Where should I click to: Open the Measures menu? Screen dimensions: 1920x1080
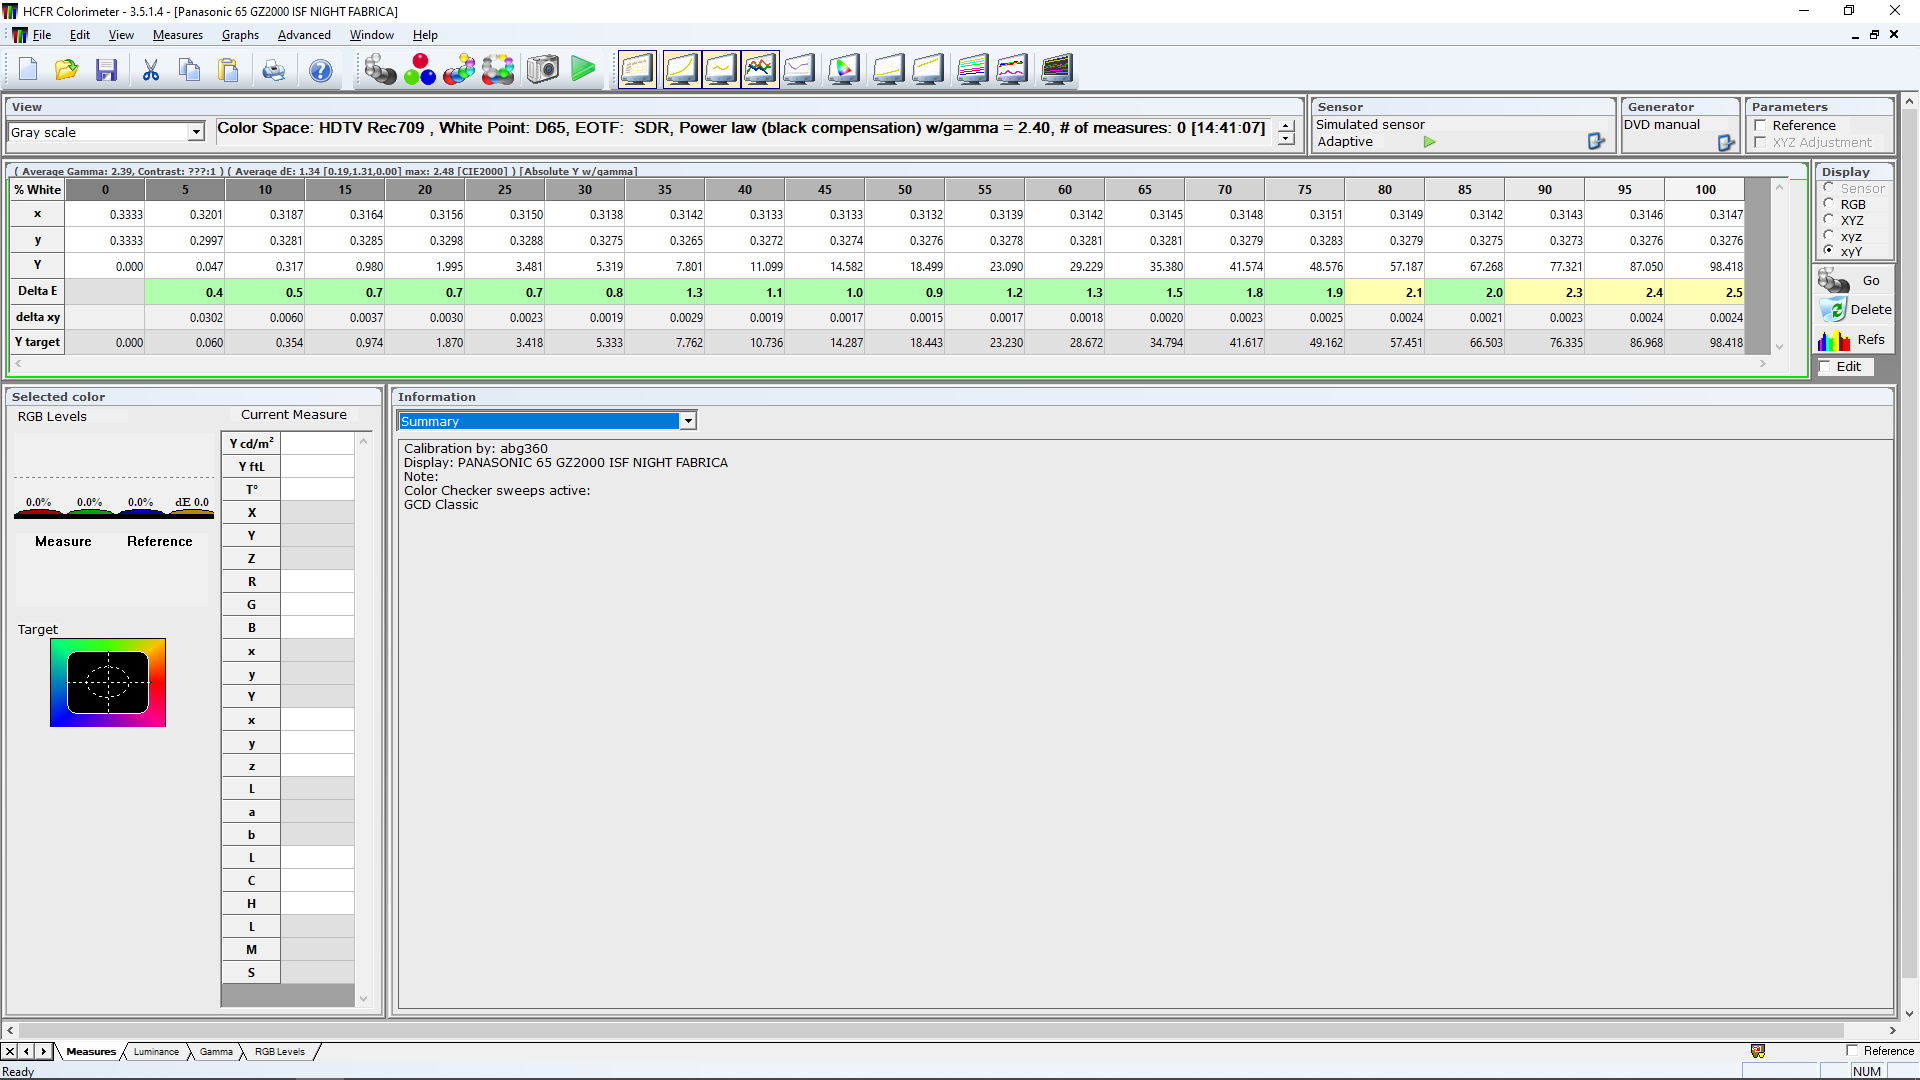(x=177, y=35)
